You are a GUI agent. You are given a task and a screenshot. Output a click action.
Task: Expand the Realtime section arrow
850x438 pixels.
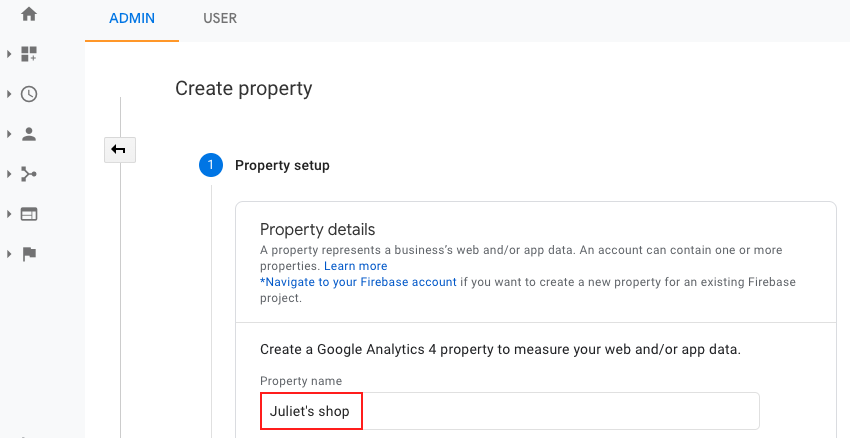(9, 94)
